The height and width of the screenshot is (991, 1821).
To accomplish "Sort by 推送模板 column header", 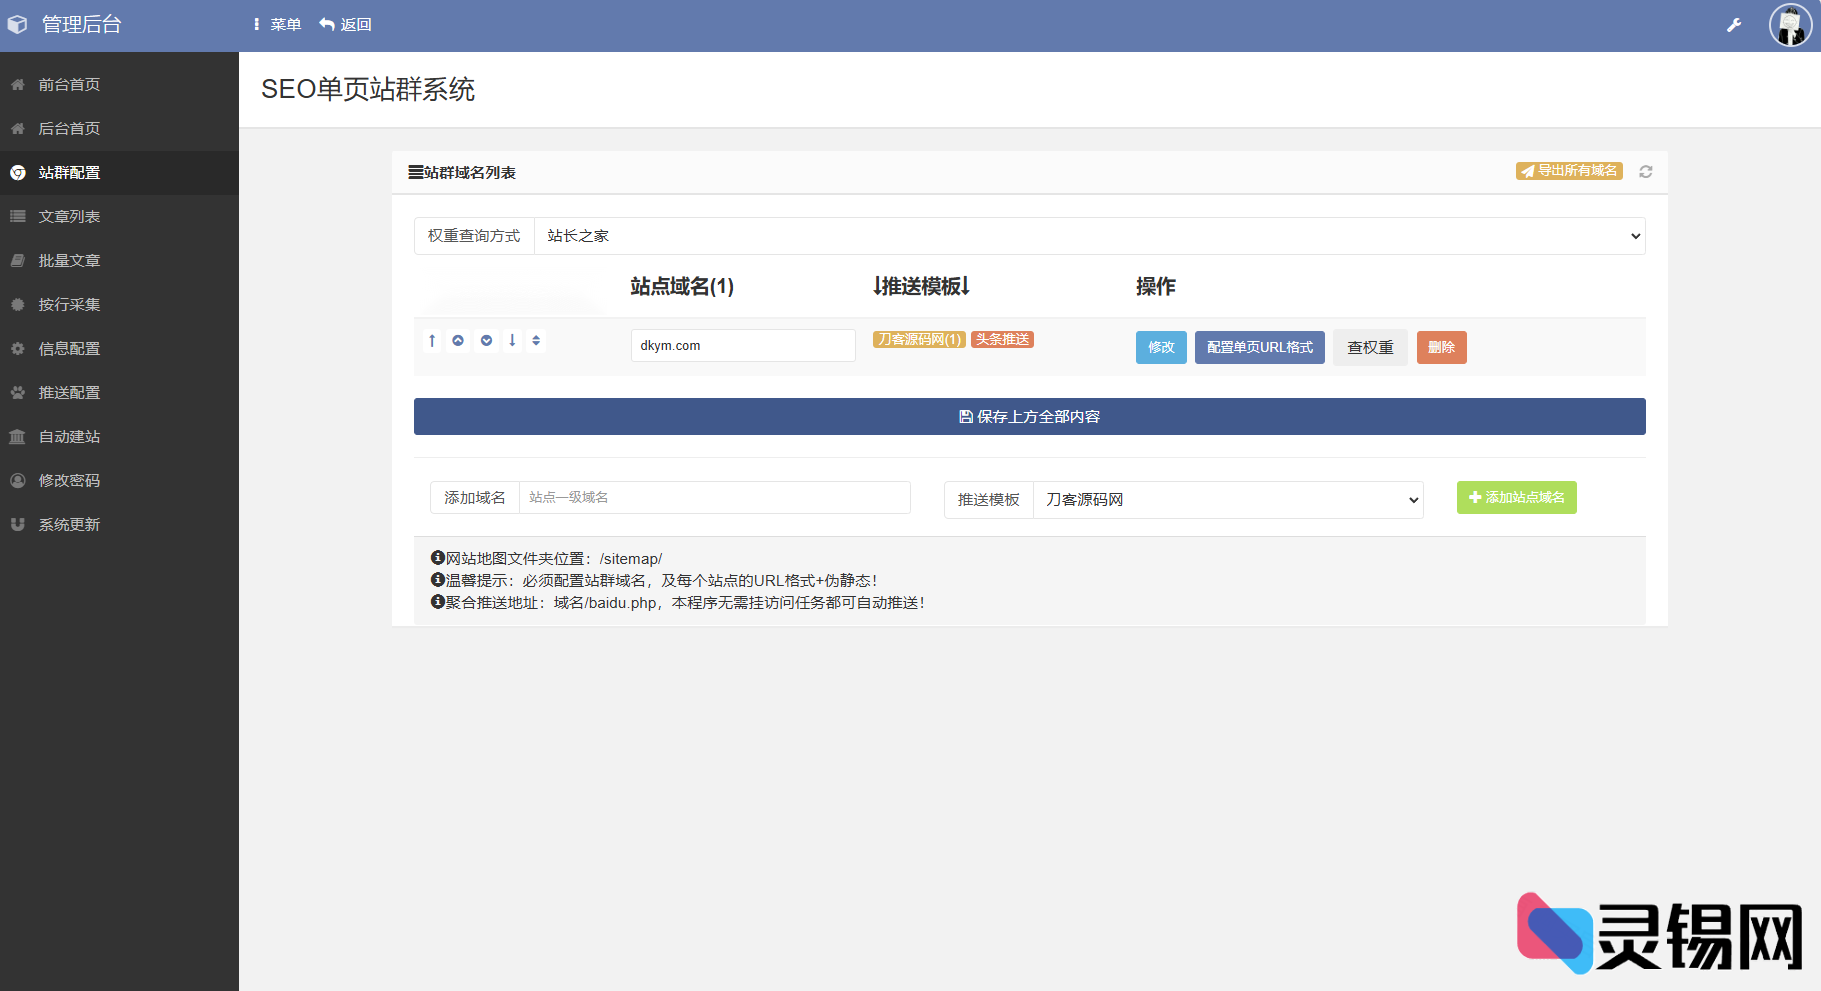I will [x=921, y=286].
